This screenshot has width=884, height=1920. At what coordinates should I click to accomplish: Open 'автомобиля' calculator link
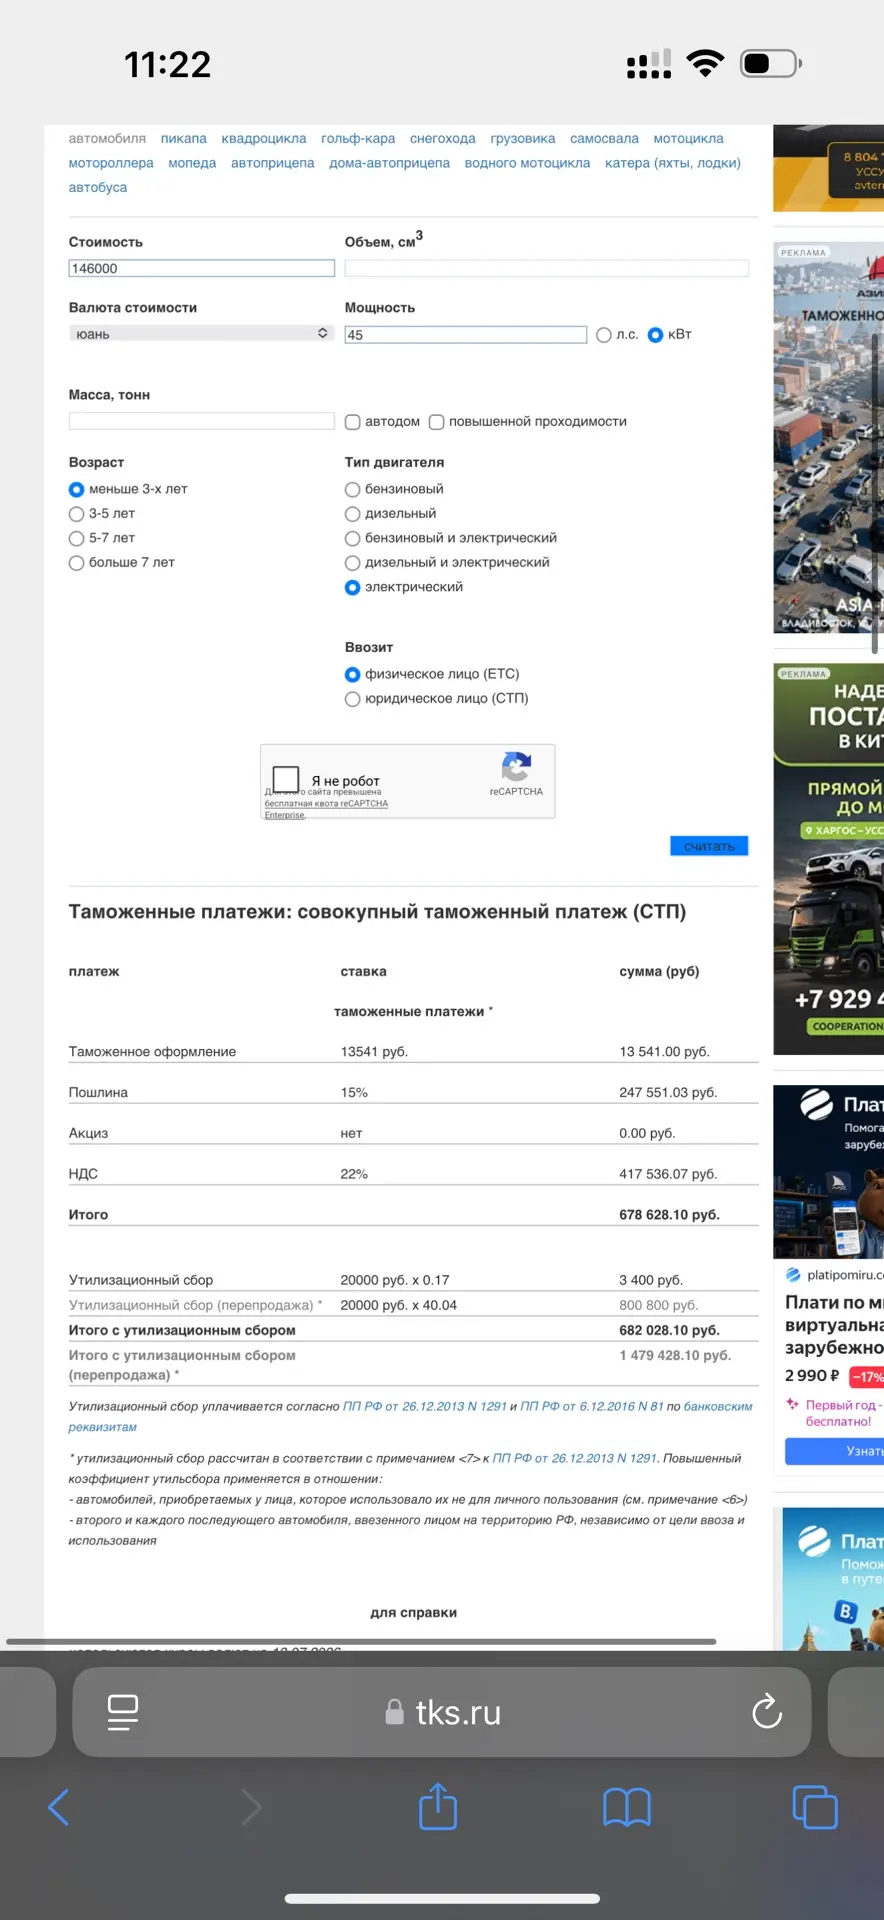point(107,138)
